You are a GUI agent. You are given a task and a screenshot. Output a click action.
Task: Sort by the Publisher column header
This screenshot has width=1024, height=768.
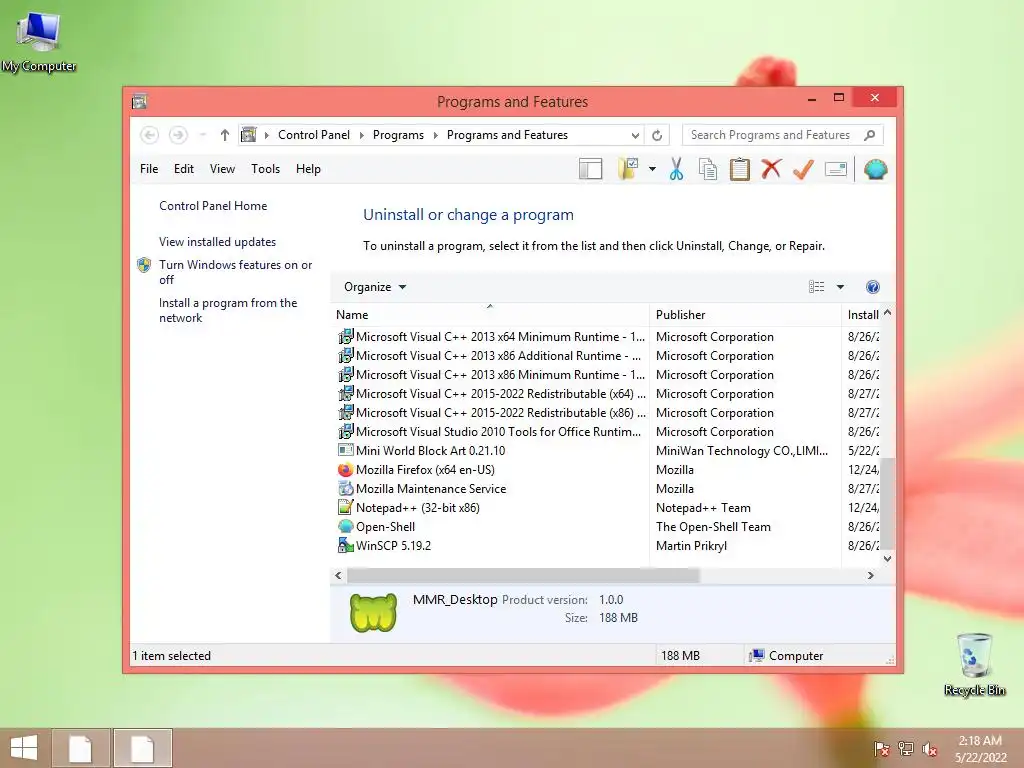pos(745,315)
